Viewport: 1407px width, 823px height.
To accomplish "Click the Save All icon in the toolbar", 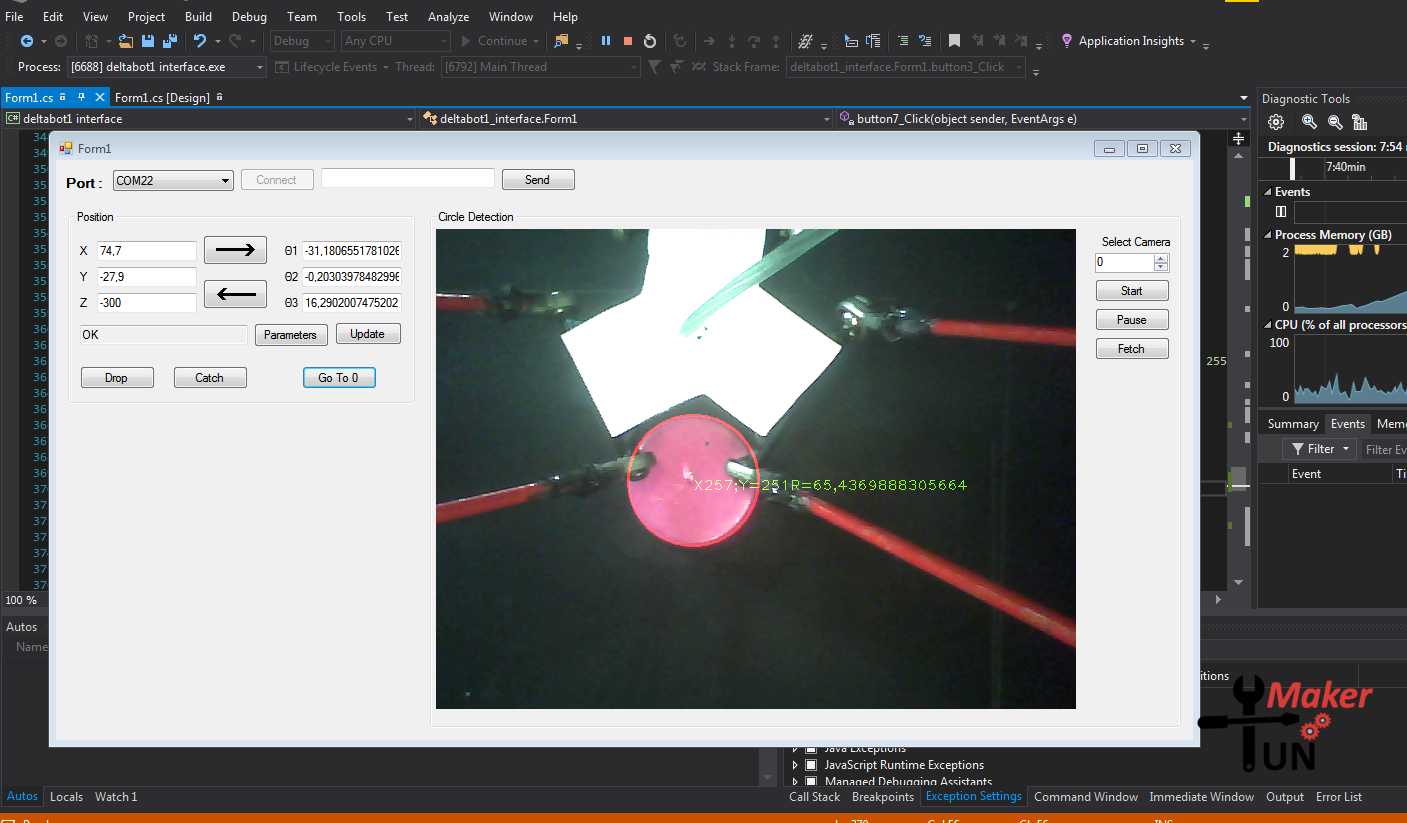I will tap(168, 41).
